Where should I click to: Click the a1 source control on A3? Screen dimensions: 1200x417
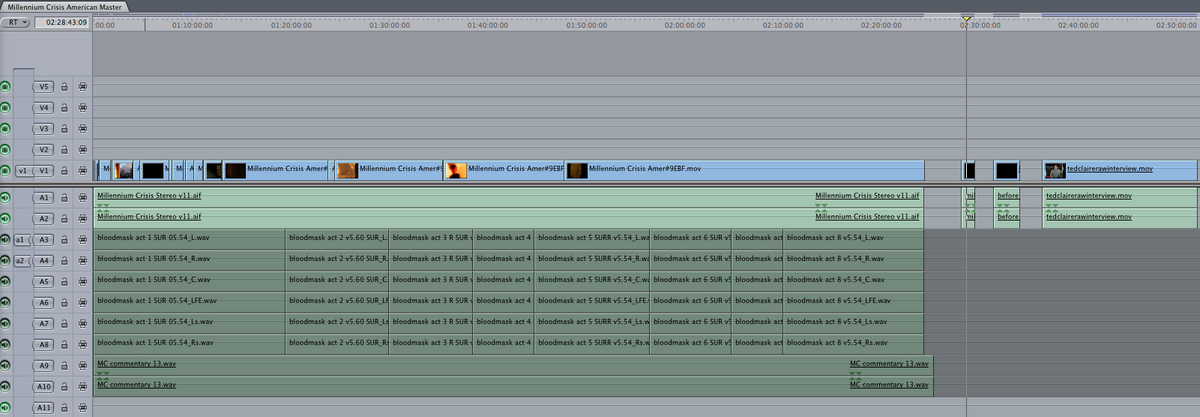20,240
